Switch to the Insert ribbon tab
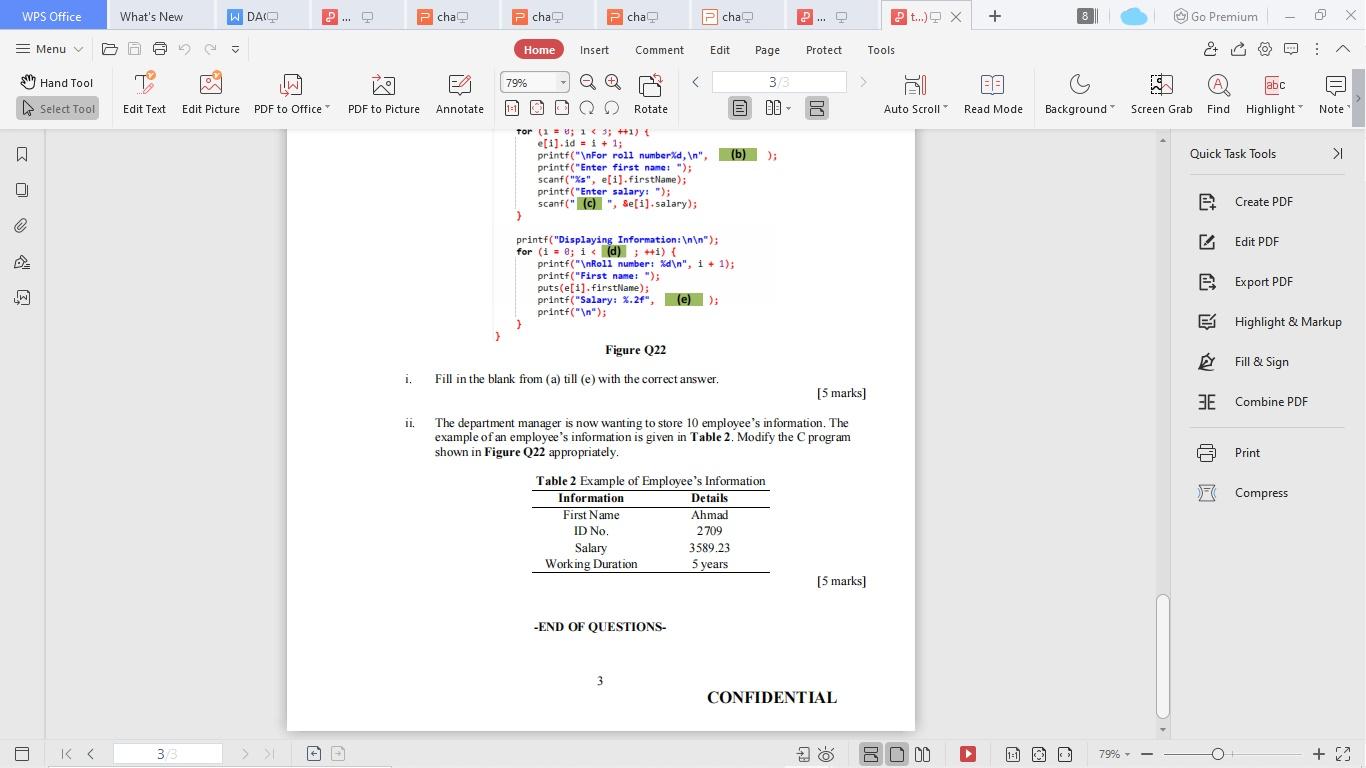 594,49
